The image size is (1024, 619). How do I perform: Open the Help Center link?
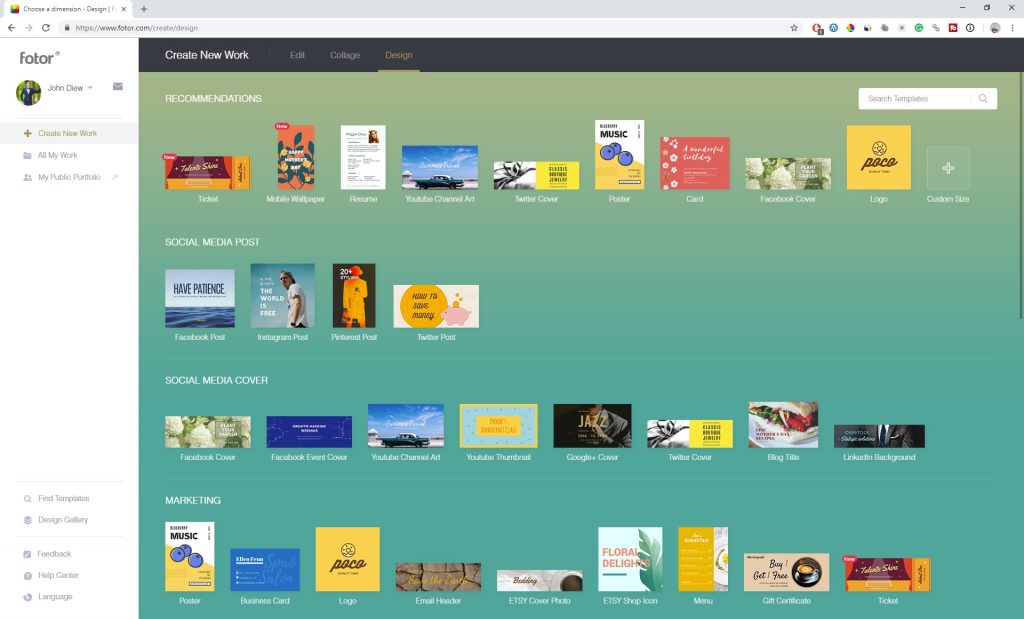(x=58, y=575)
